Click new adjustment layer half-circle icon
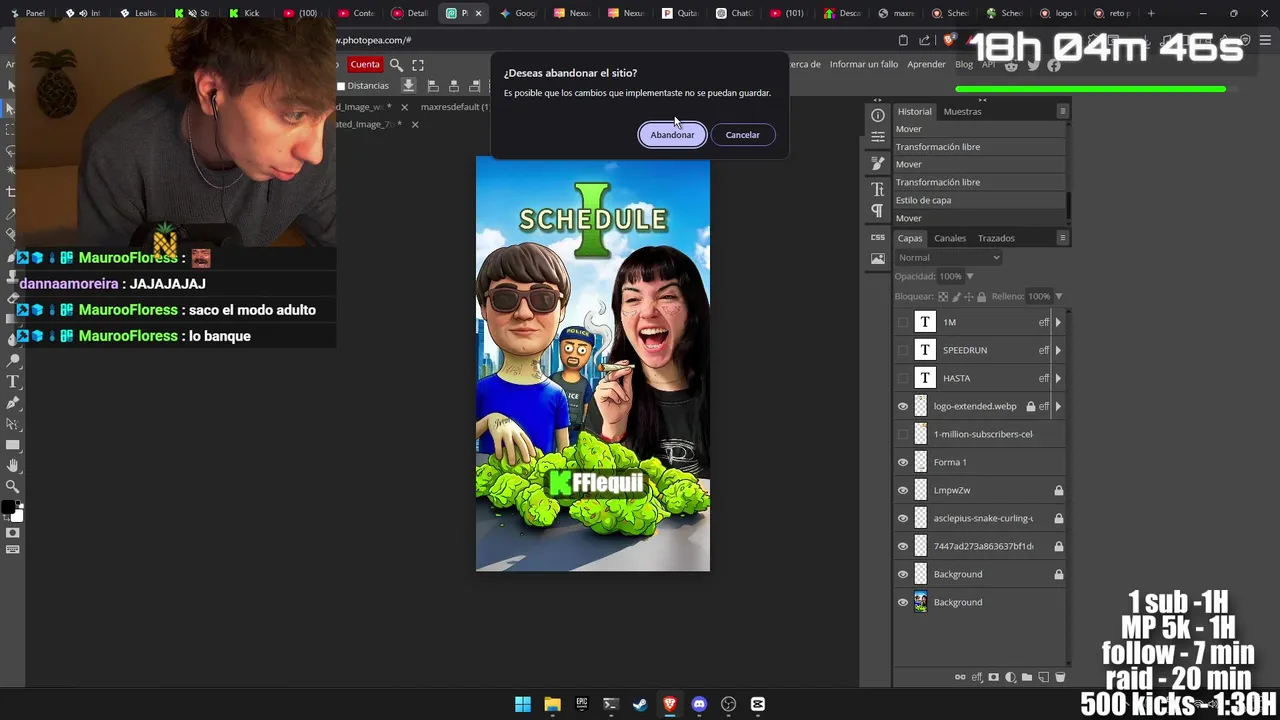Screen dimensions: 1280x720 coord(1010,677)
